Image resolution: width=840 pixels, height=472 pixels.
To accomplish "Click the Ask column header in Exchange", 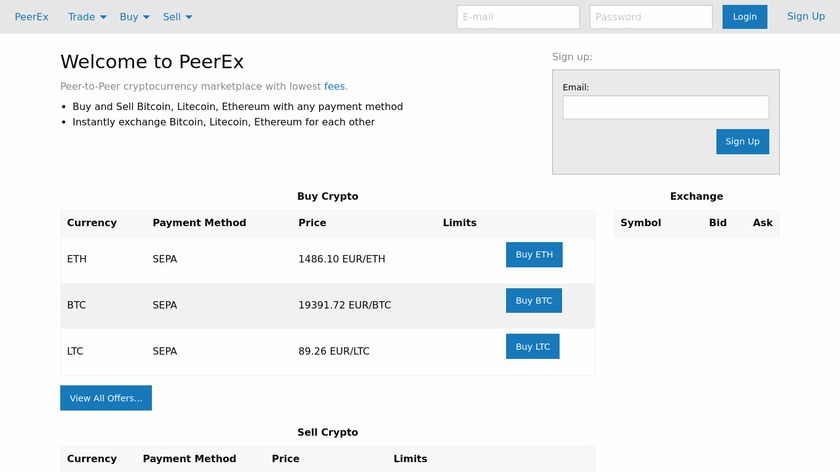I will click(762, 223).
